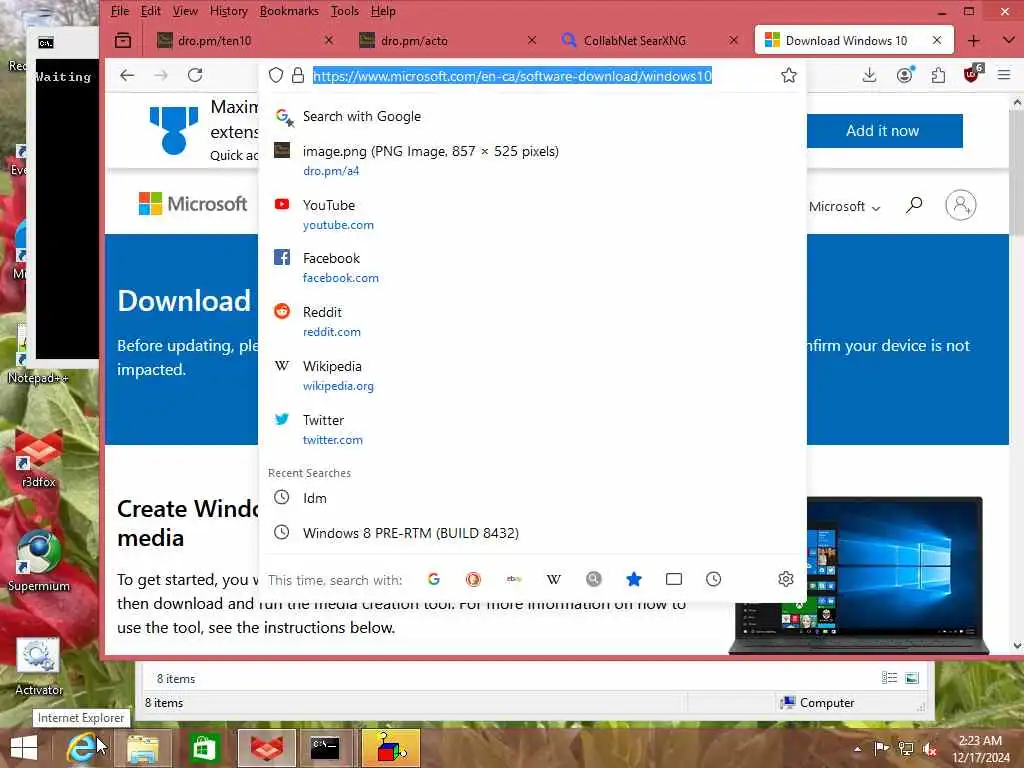Search this time with DuckDuckGo
The height and width of the screenshot is (768, 1024).
click(x=473, y=579)
